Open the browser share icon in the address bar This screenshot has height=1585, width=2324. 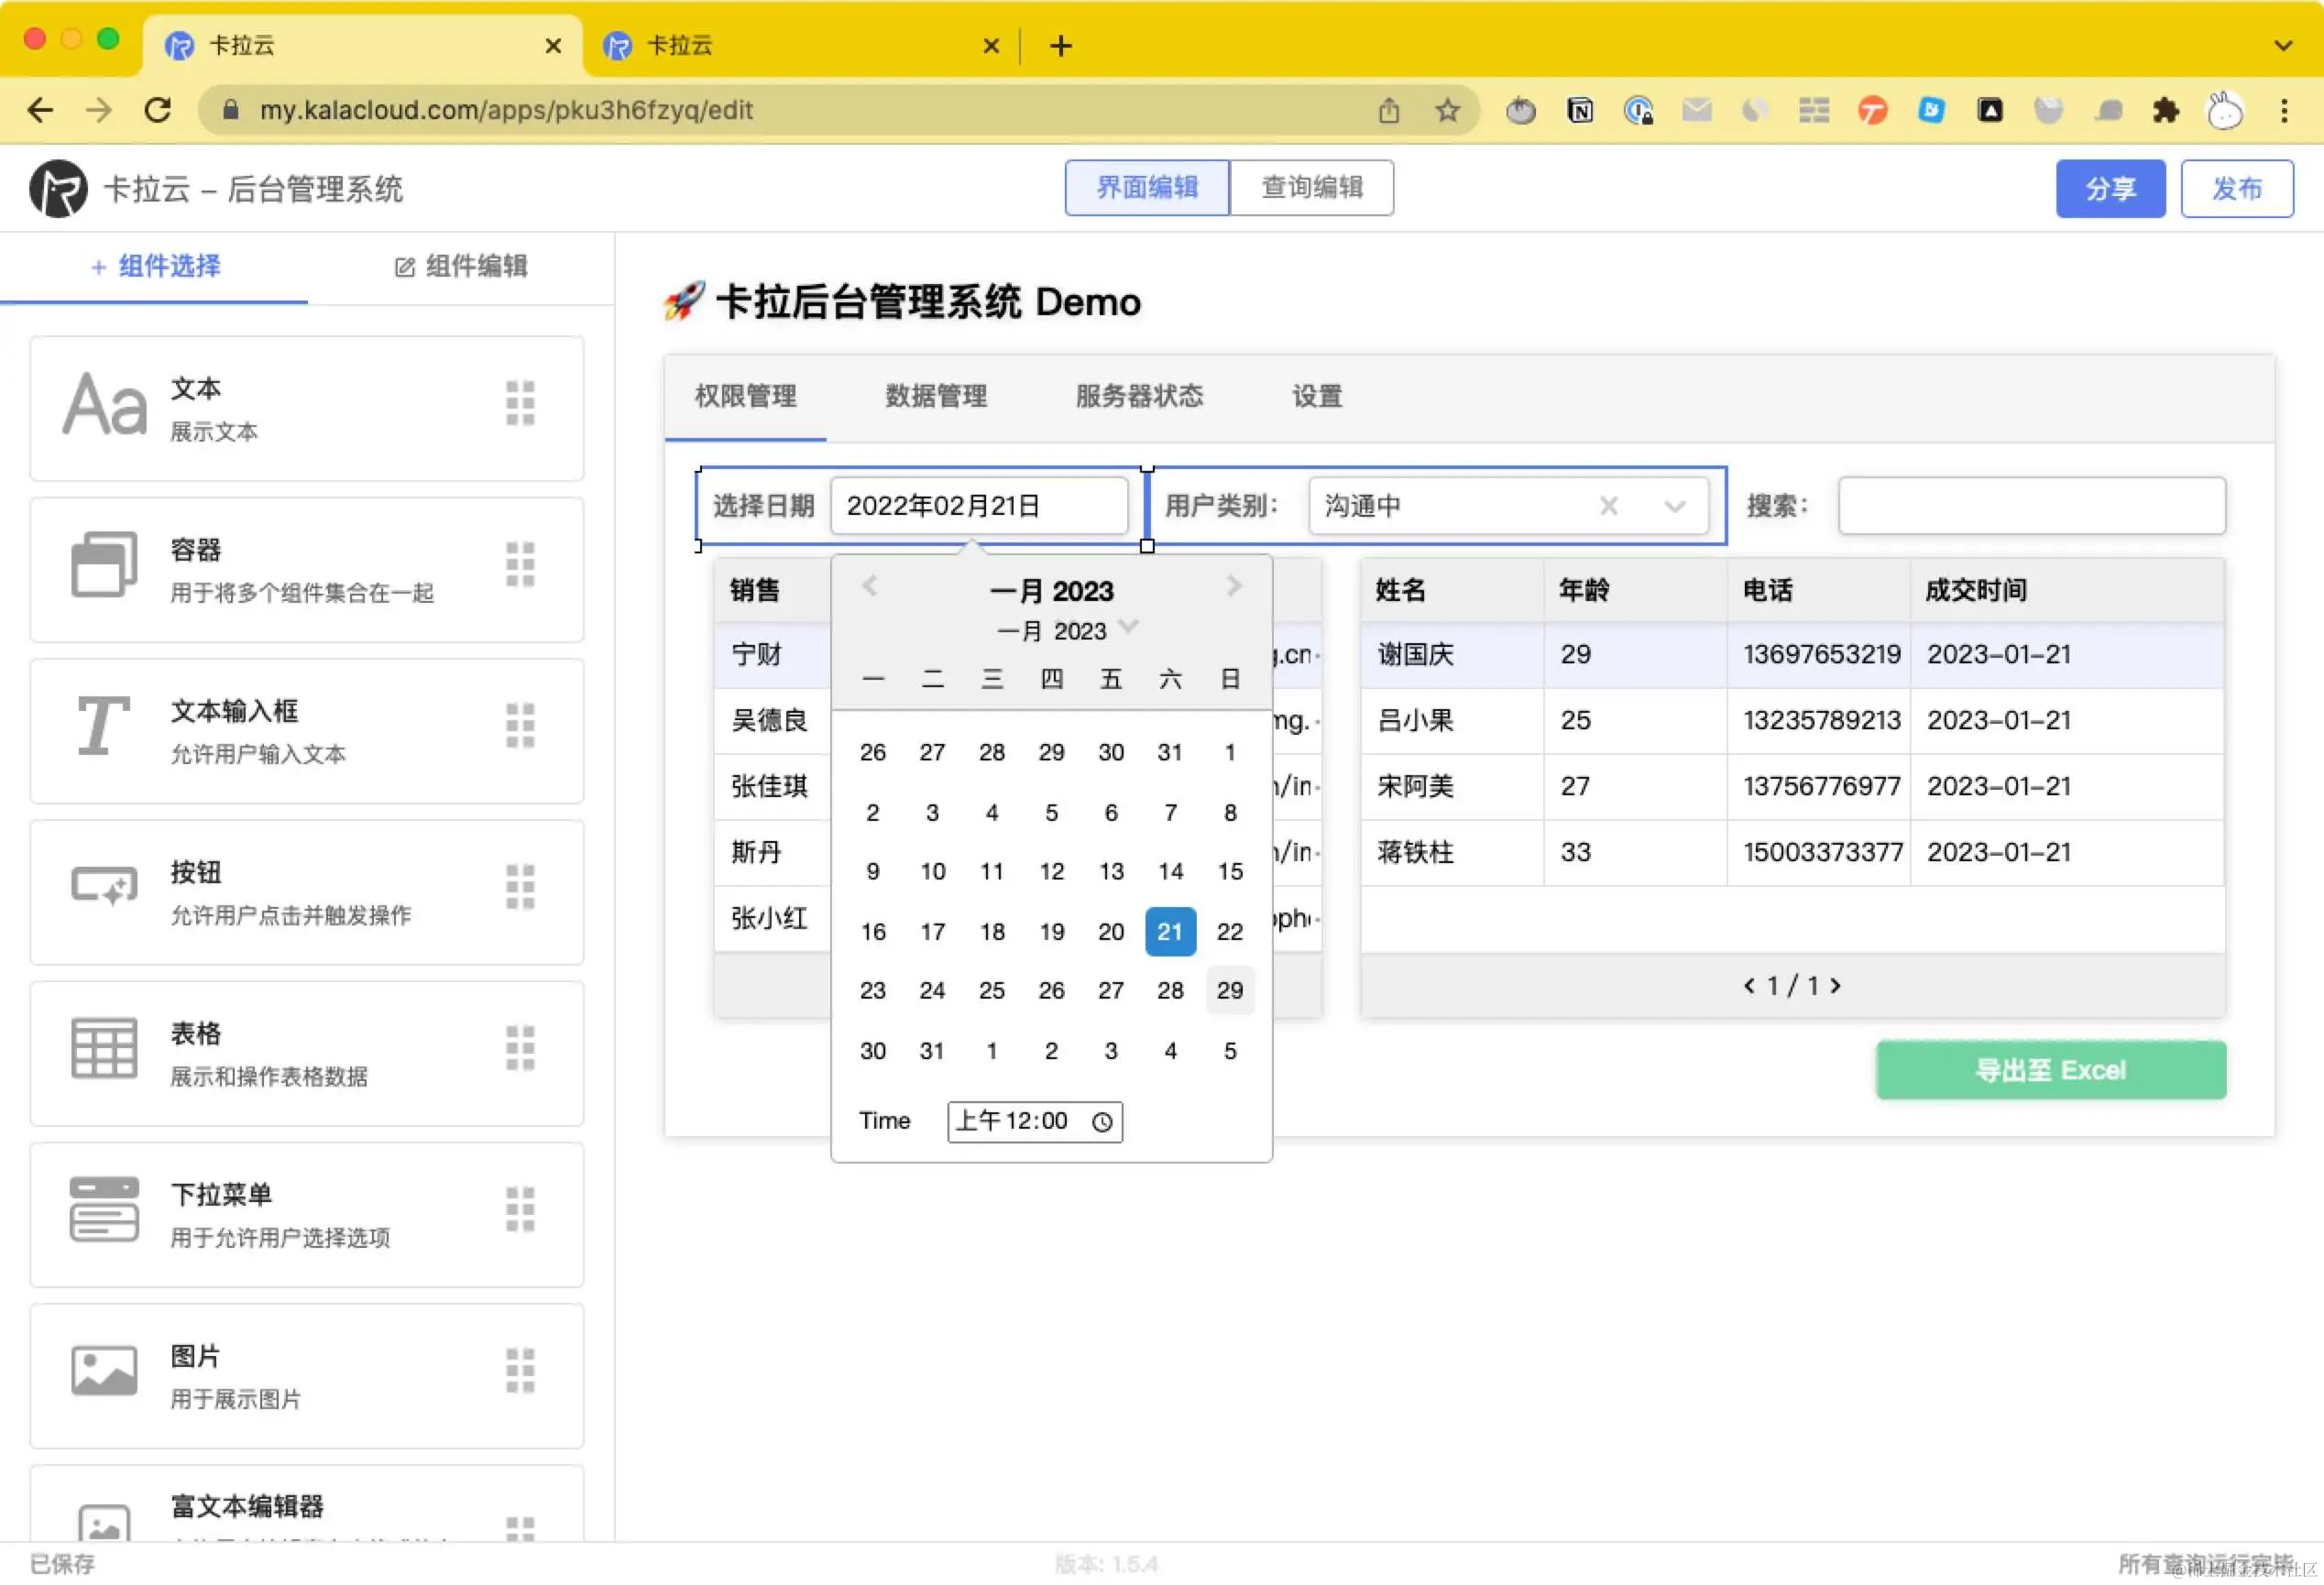pyautogui.click(x=1389, y=110)
